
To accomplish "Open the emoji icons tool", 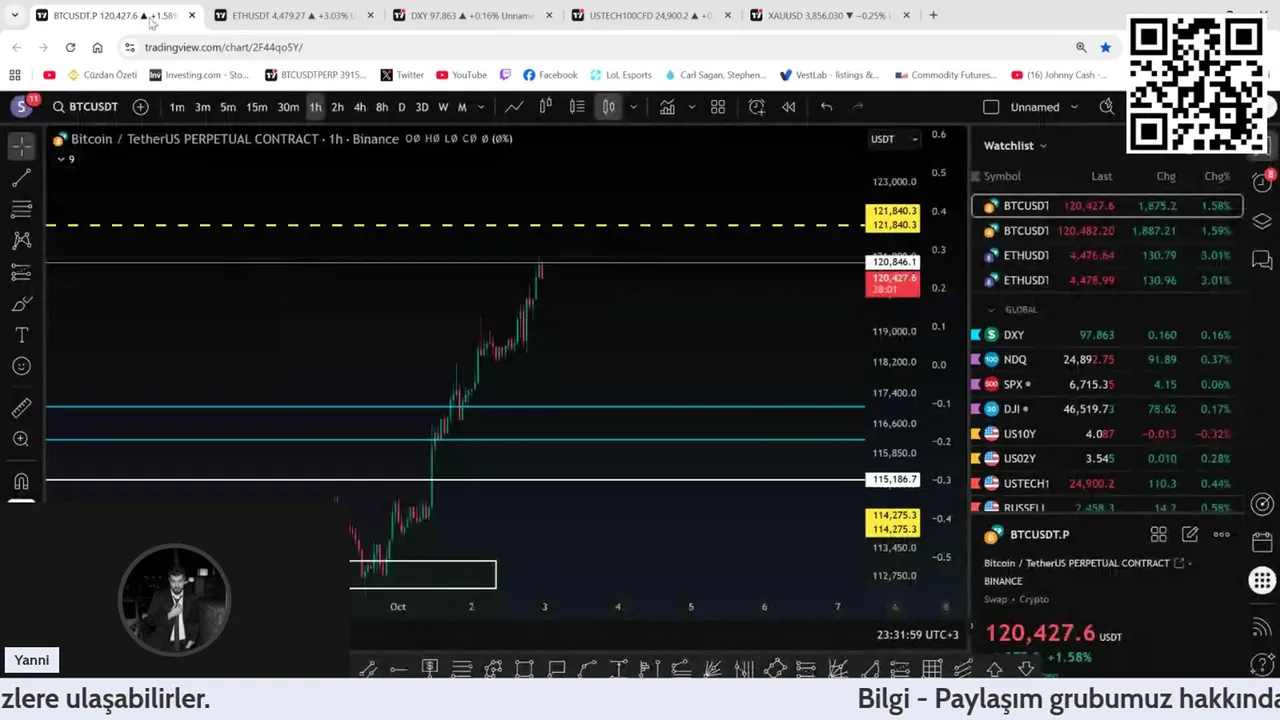I will coord(21,366).
